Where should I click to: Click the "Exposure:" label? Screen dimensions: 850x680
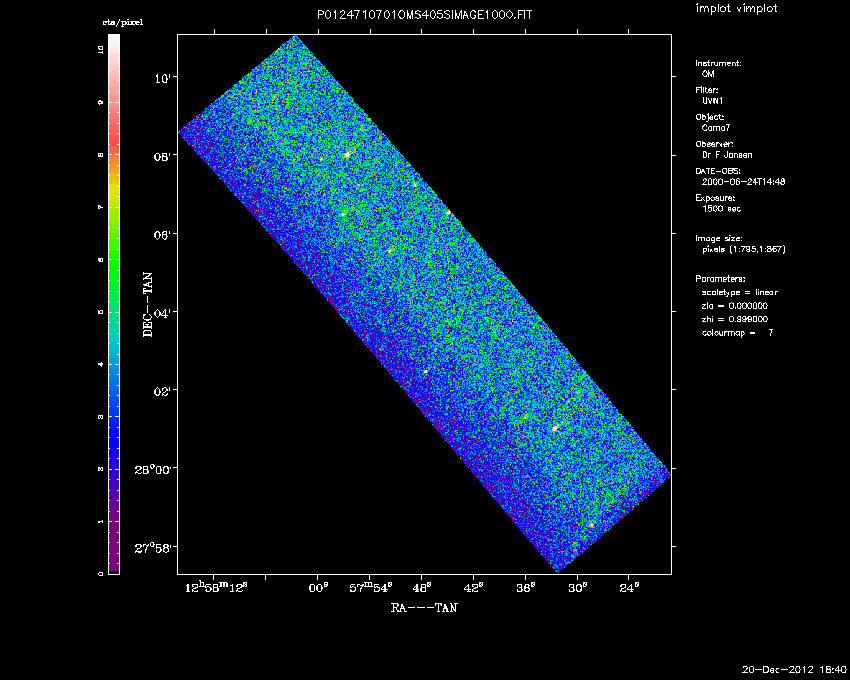[715, 198]
